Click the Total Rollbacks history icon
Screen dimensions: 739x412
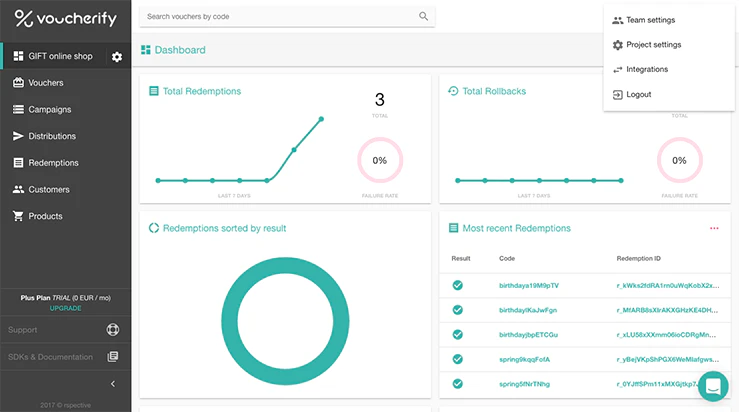(x=453, y=91)
